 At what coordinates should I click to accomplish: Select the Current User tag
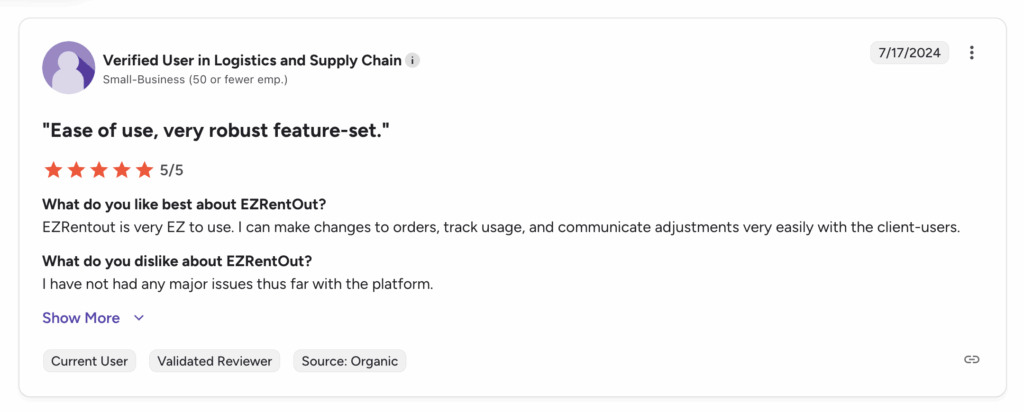click(90, 361)
